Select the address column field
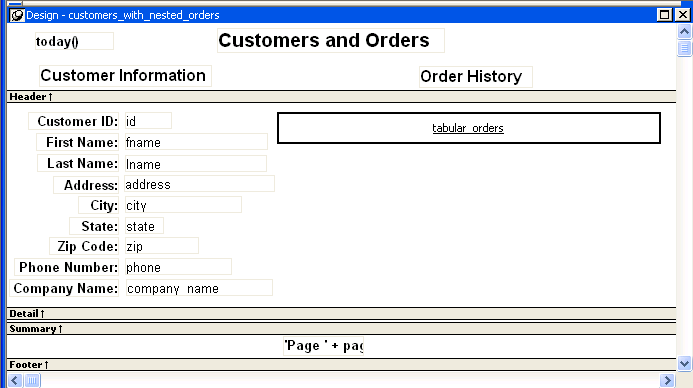Screen dimensions: 693x388 (199, 184)
